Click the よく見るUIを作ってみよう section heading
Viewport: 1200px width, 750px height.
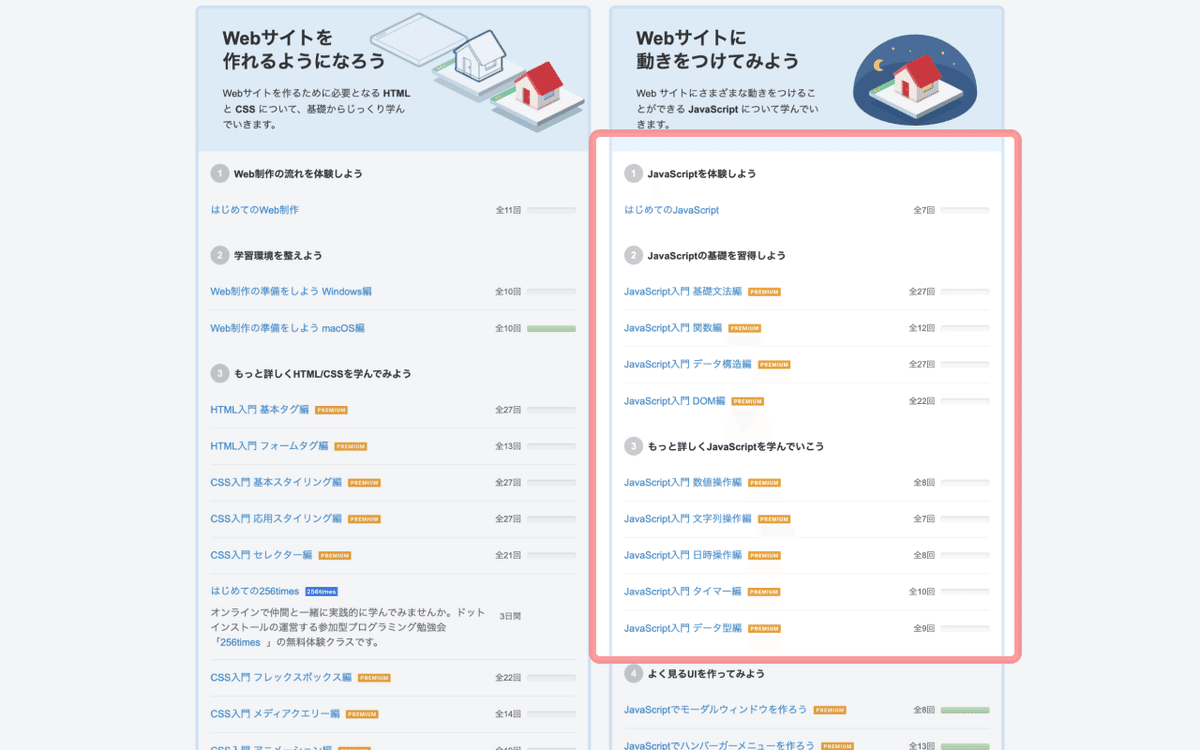[x=706, y=673]
